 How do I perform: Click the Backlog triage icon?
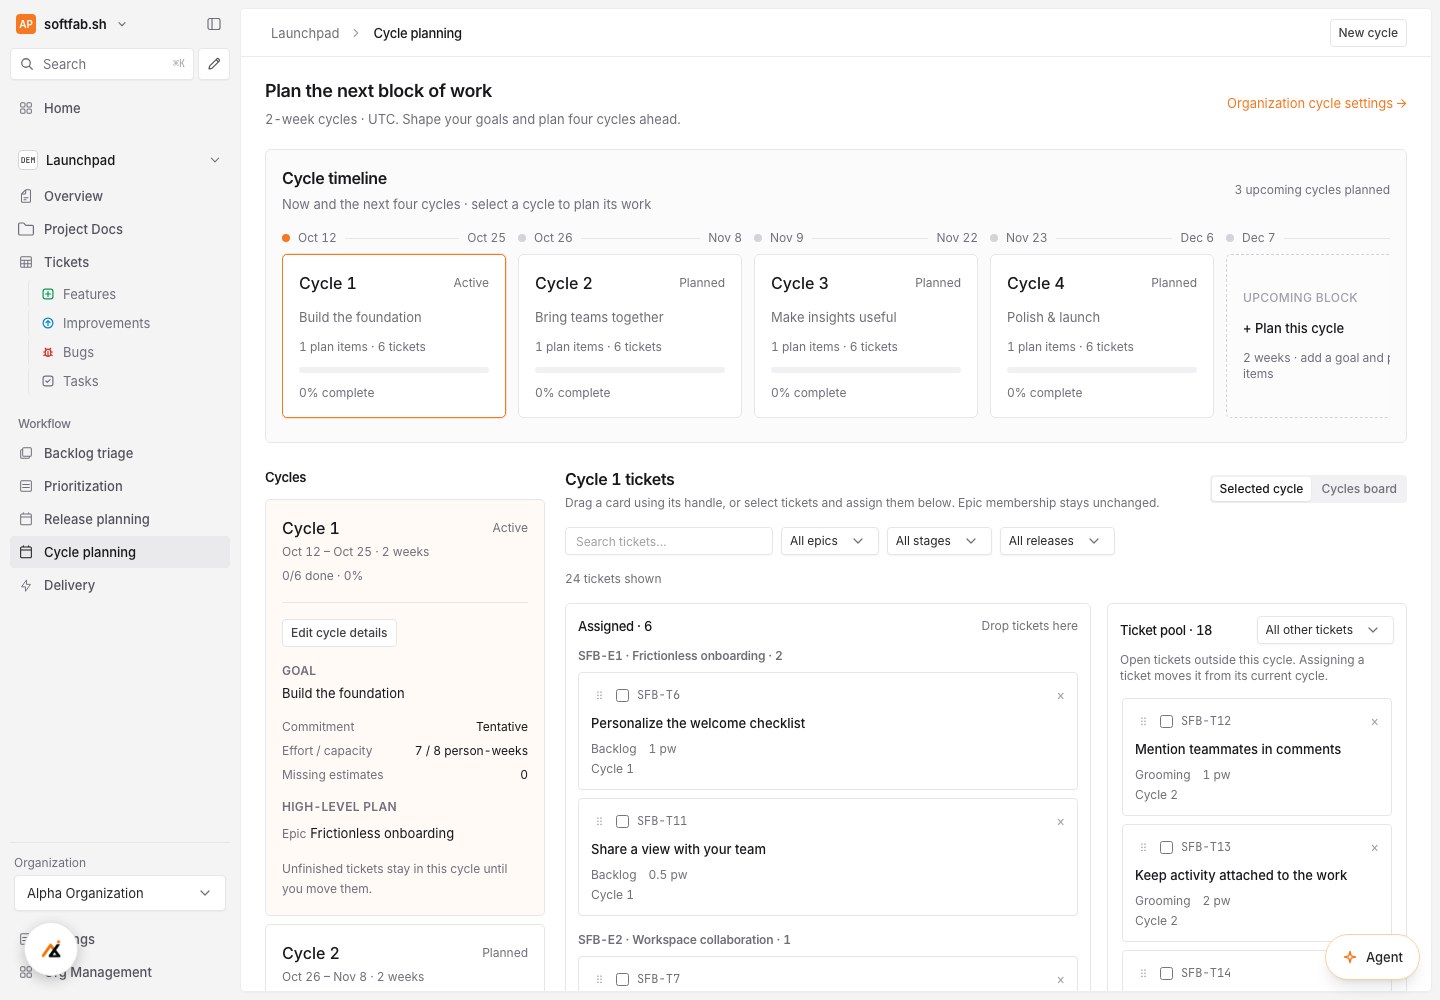pos(26,453)
